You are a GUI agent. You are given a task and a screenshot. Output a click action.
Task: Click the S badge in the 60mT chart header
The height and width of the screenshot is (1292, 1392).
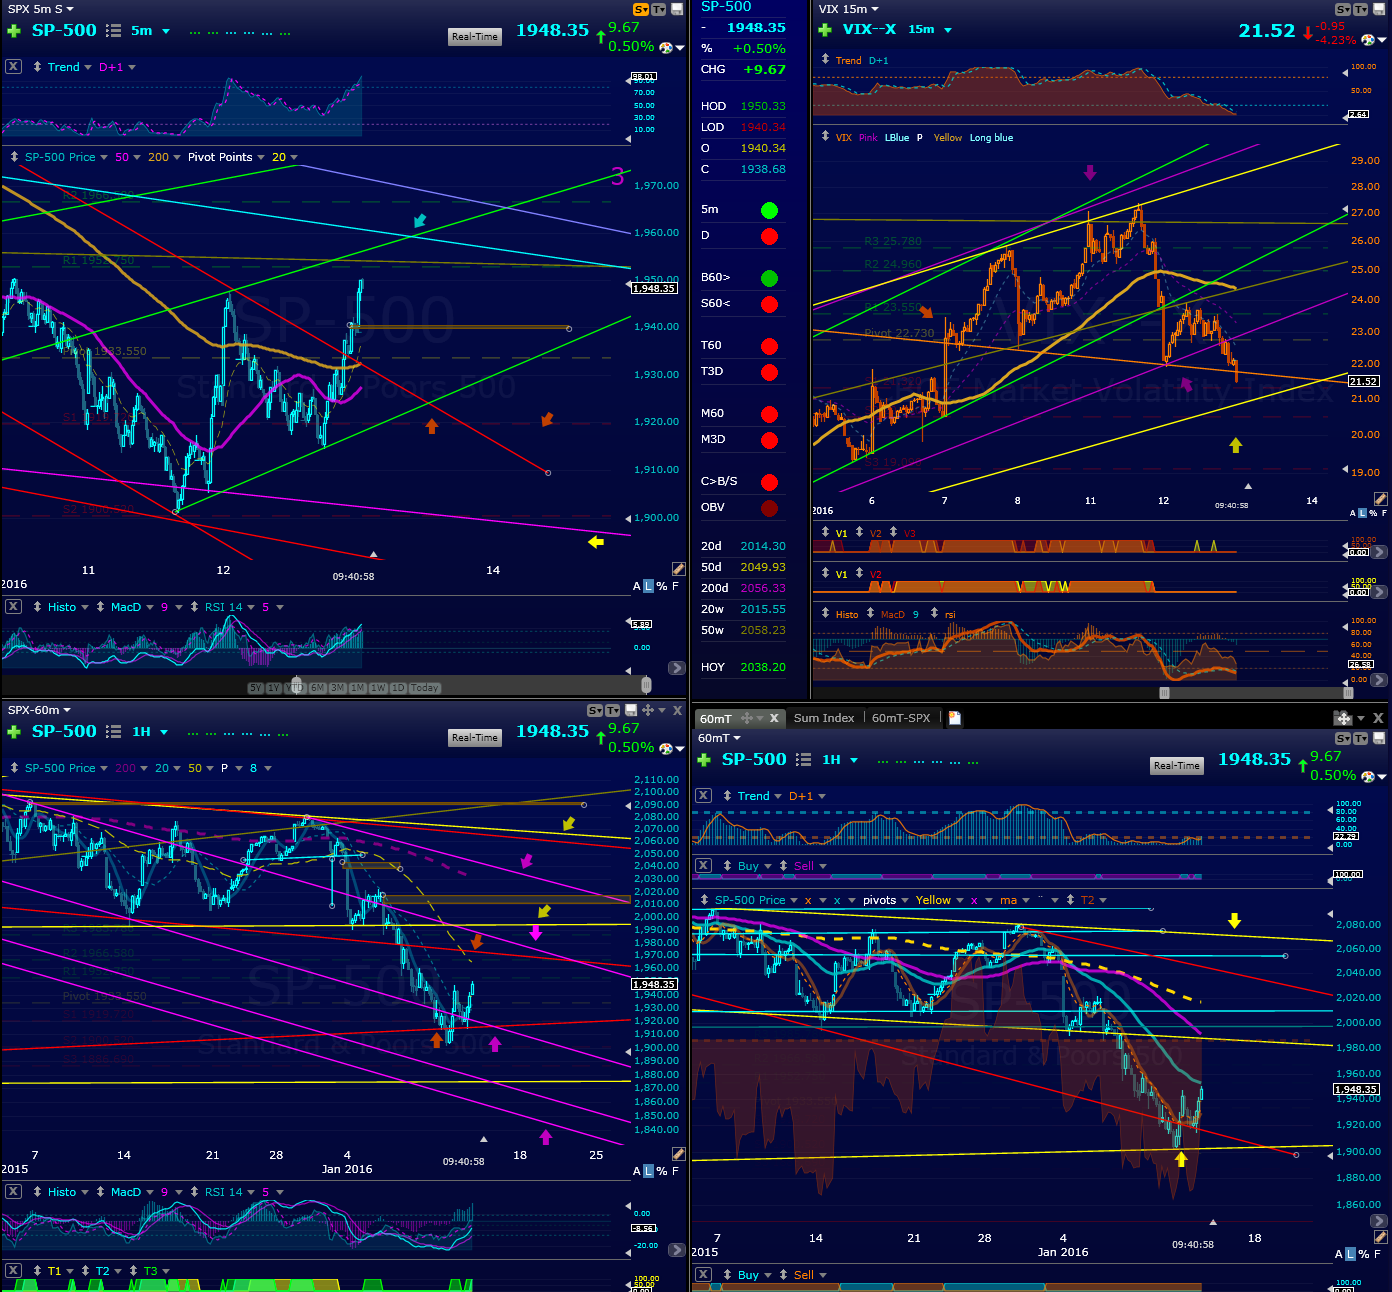click(1342, 738)
